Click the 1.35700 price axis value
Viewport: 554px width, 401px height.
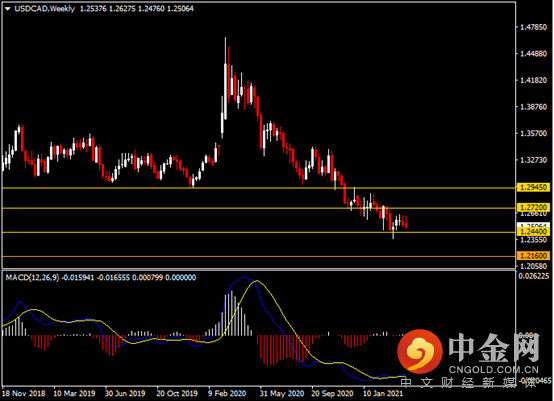(x=534, y=134)
